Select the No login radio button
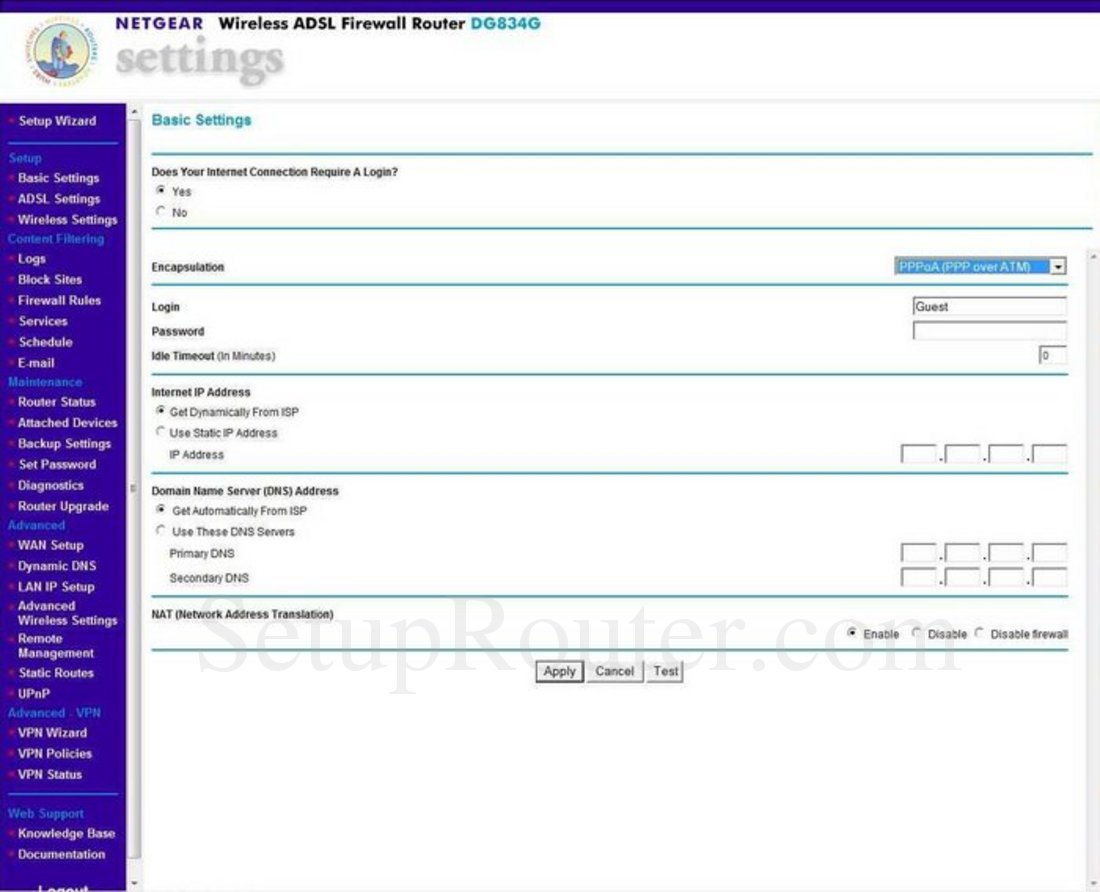 (162, 210)
